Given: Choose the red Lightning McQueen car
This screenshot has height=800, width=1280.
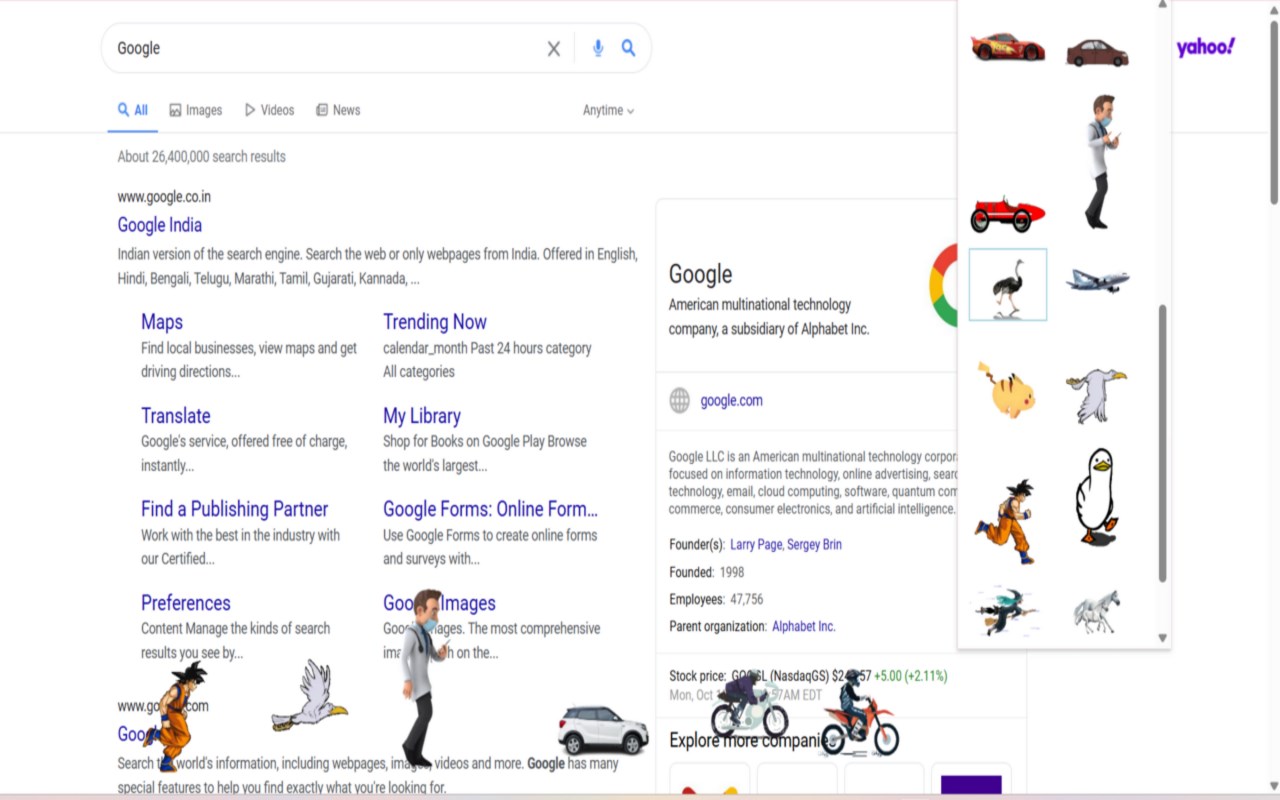Looking at the screenshot, I should 1007,47.
